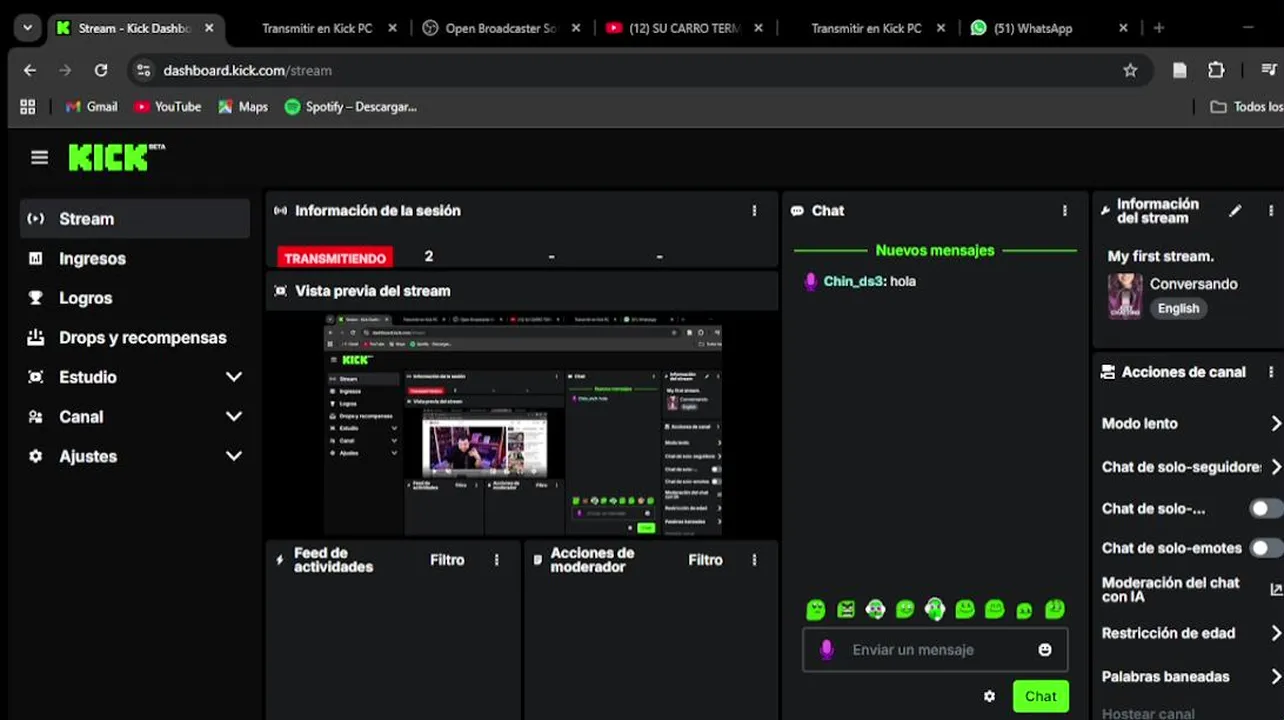This screenshot has height=720, width=1284.
Task: Select Stream in the sidebar
Action: coord(135,219)
